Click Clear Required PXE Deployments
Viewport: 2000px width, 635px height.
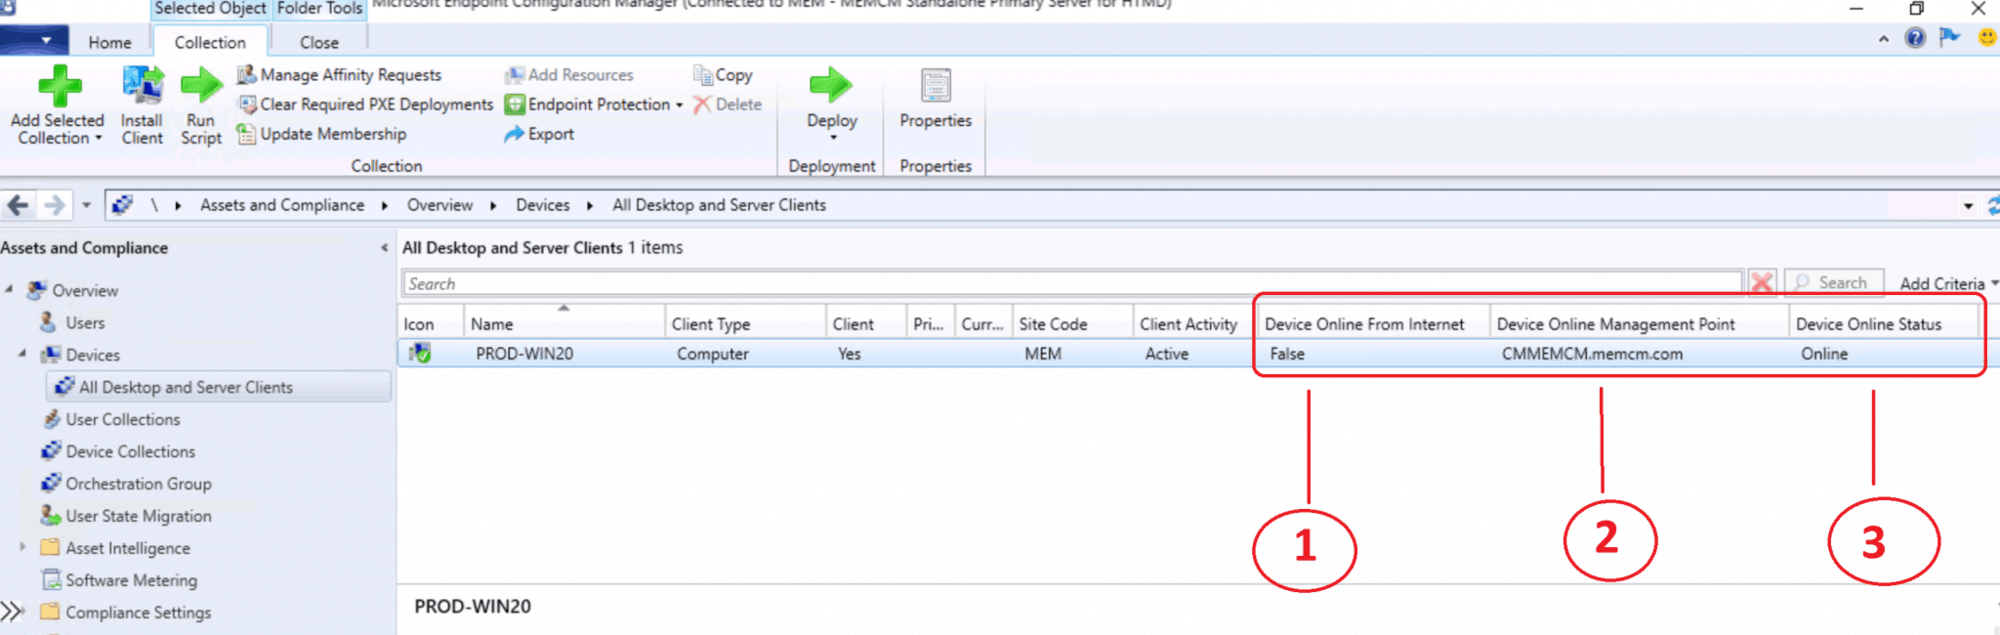tap(365, 104)
